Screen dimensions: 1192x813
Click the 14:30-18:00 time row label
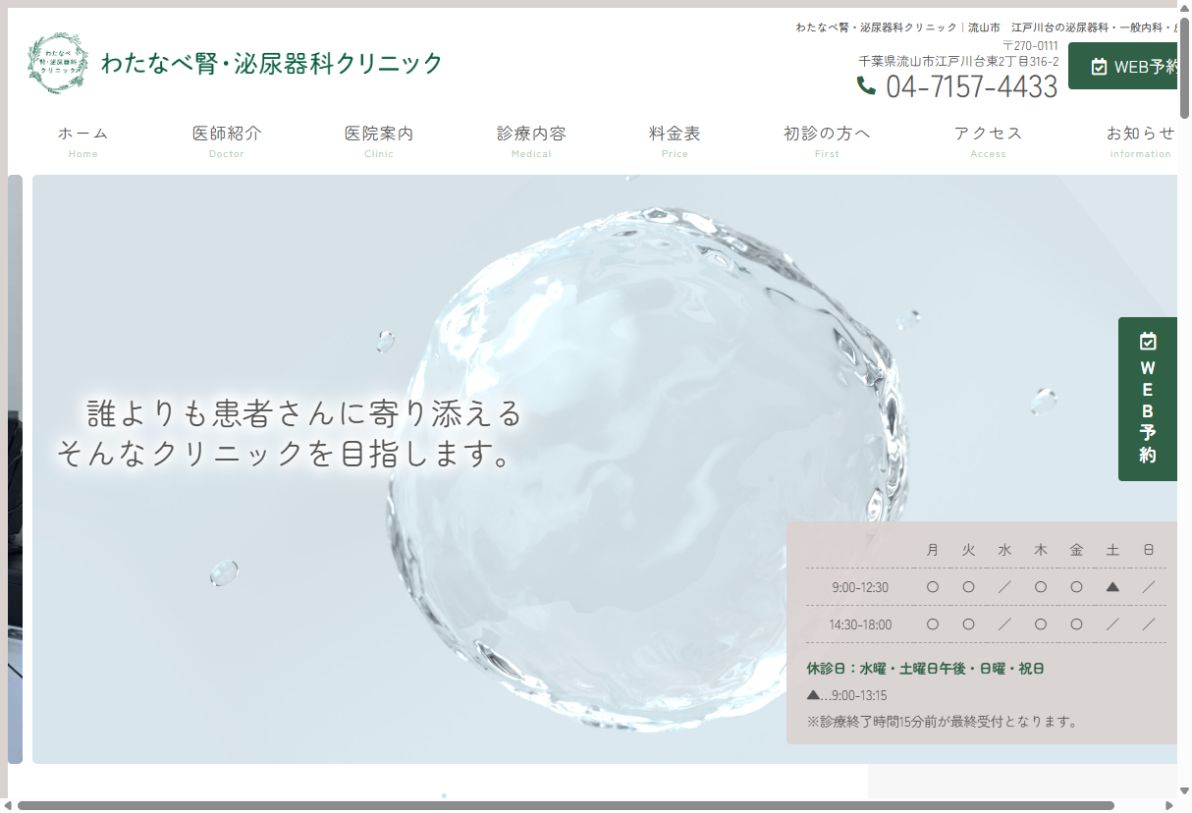pos(860,624)
